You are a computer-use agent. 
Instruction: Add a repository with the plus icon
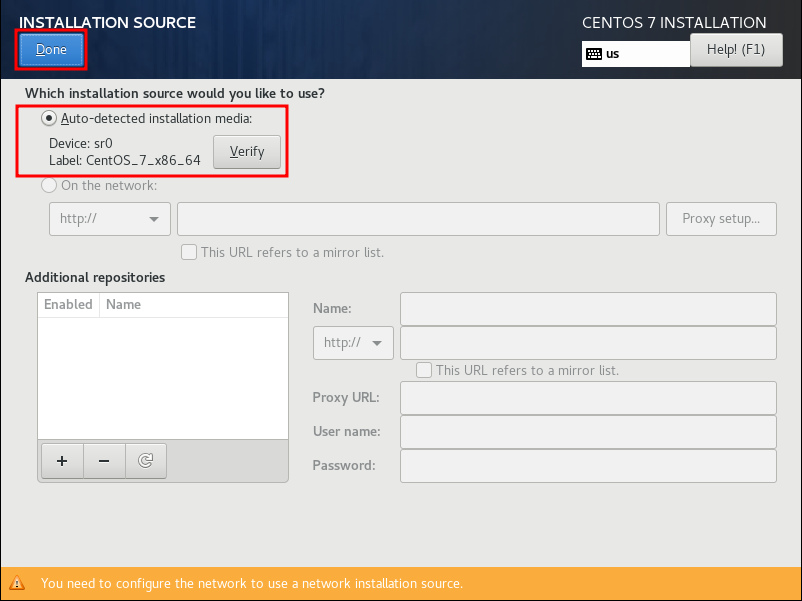tap(62, 461)
